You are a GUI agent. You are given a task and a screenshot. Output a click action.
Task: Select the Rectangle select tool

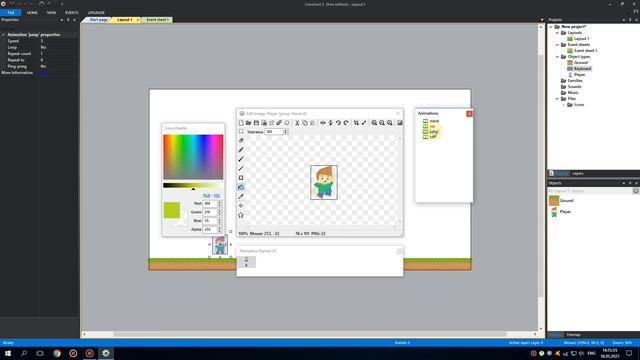tap(241, 131)
